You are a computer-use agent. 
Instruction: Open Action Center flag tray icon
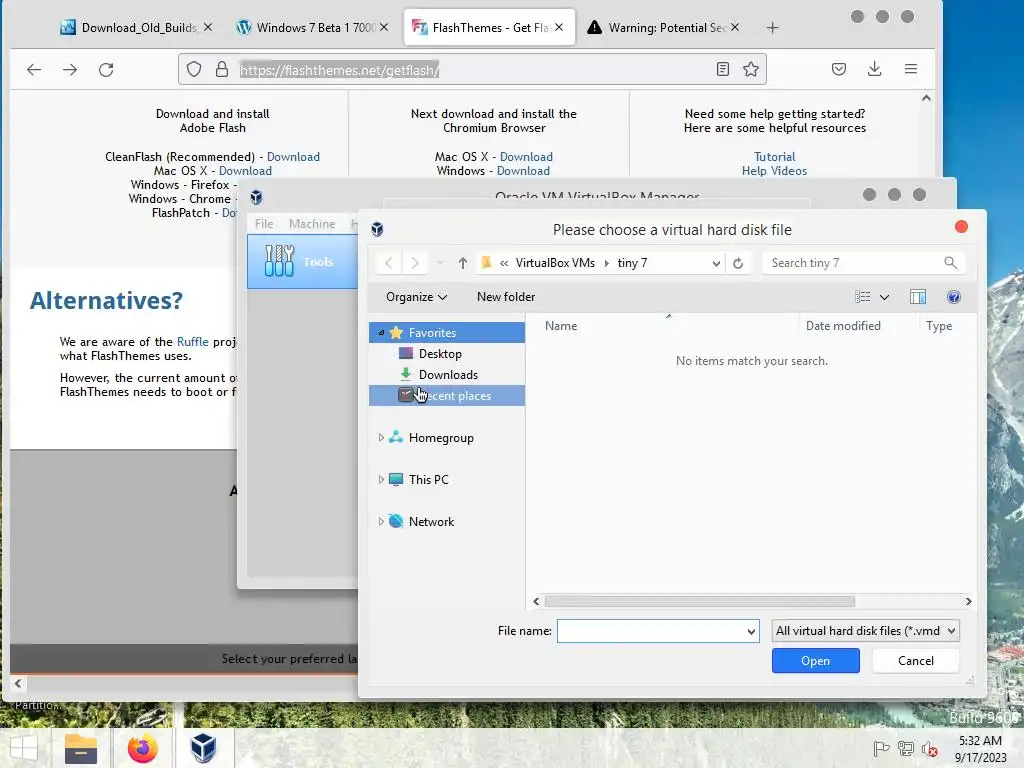(881, 748)
